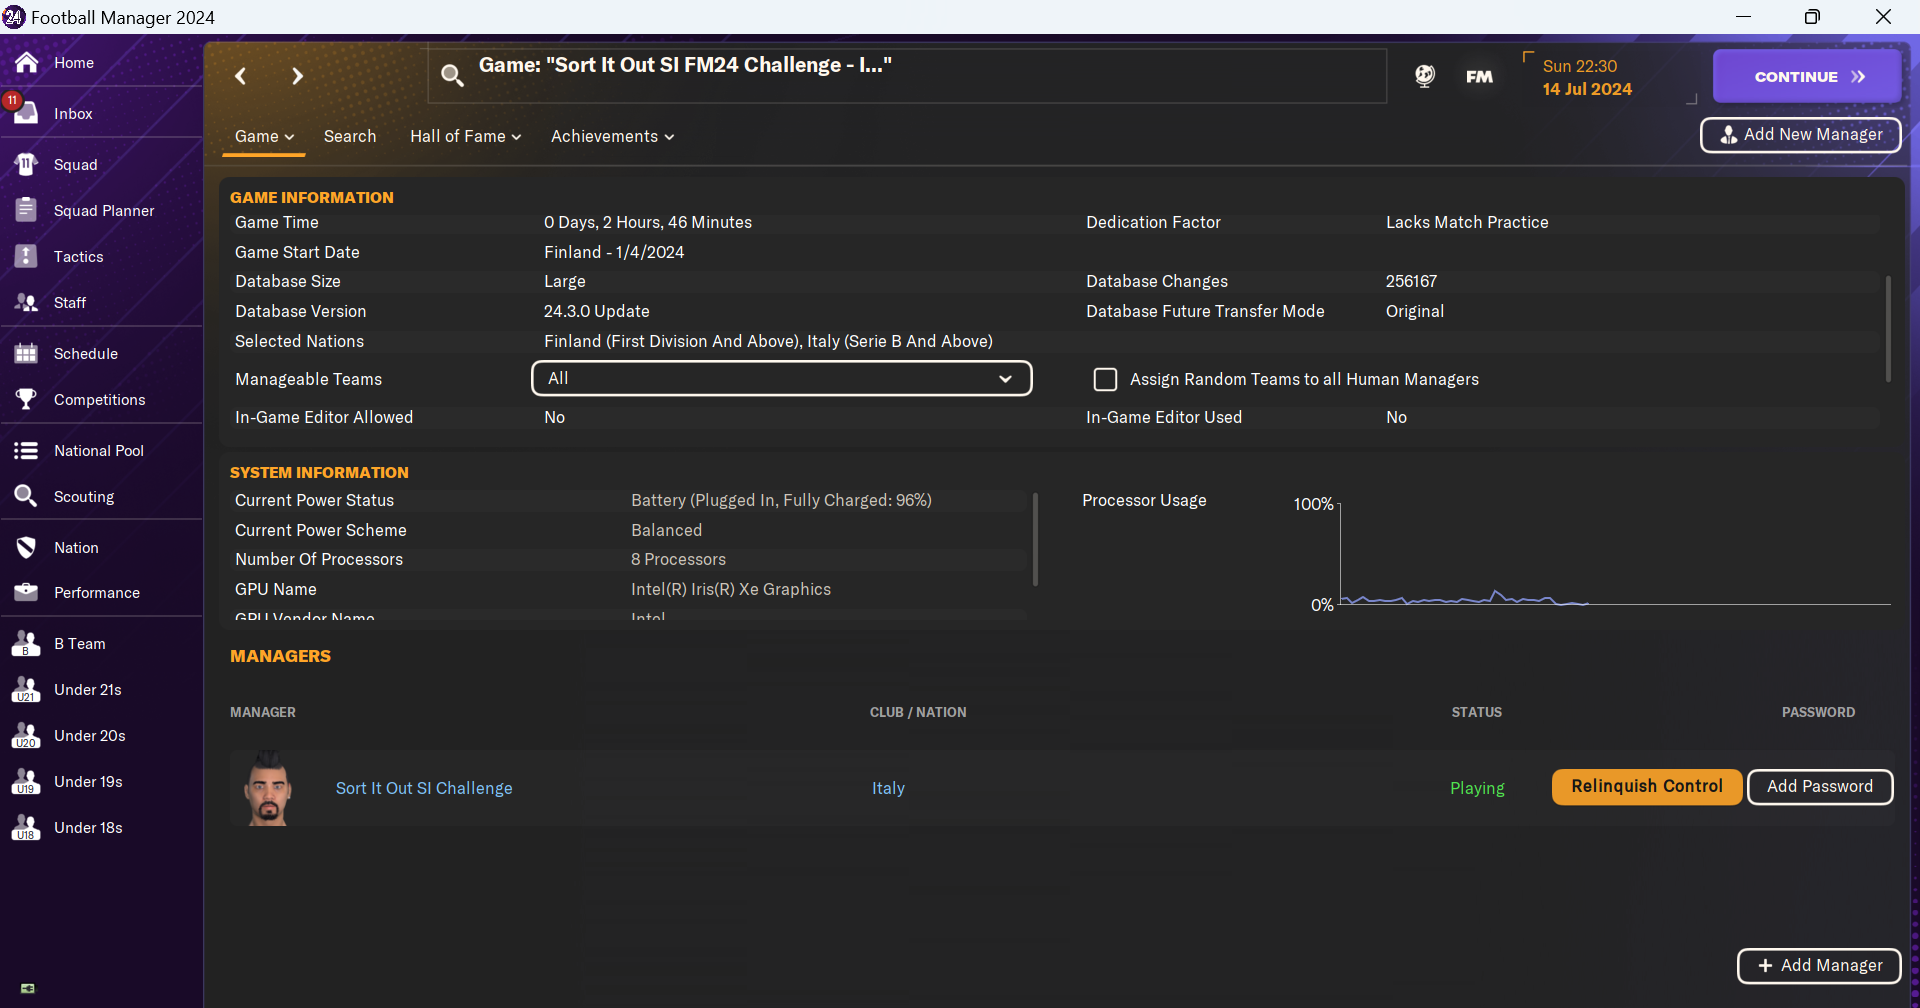Open the FM menu icon
The height and width of the screenshot is (1008, 1920).
pos(1479,77)
